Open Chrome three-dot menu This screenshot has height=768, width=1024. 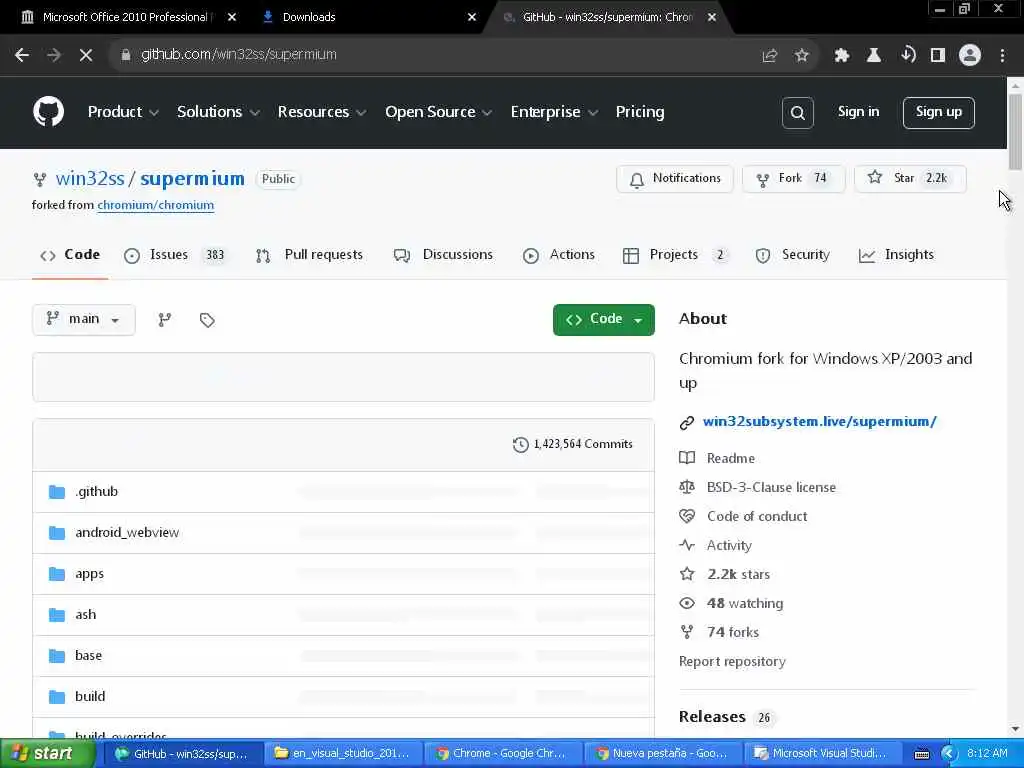click(1002, 56)
